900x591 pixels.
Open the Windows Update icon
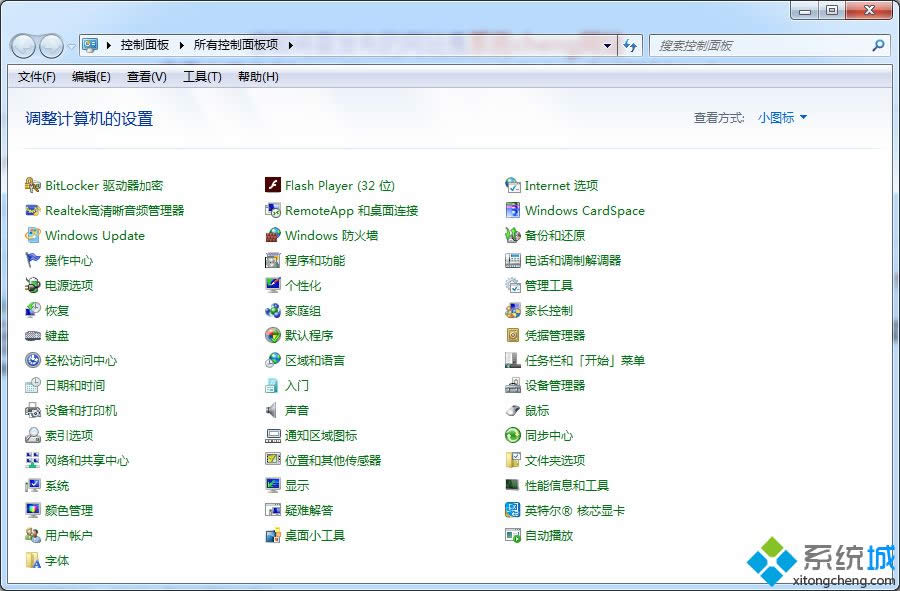[33, 235]
